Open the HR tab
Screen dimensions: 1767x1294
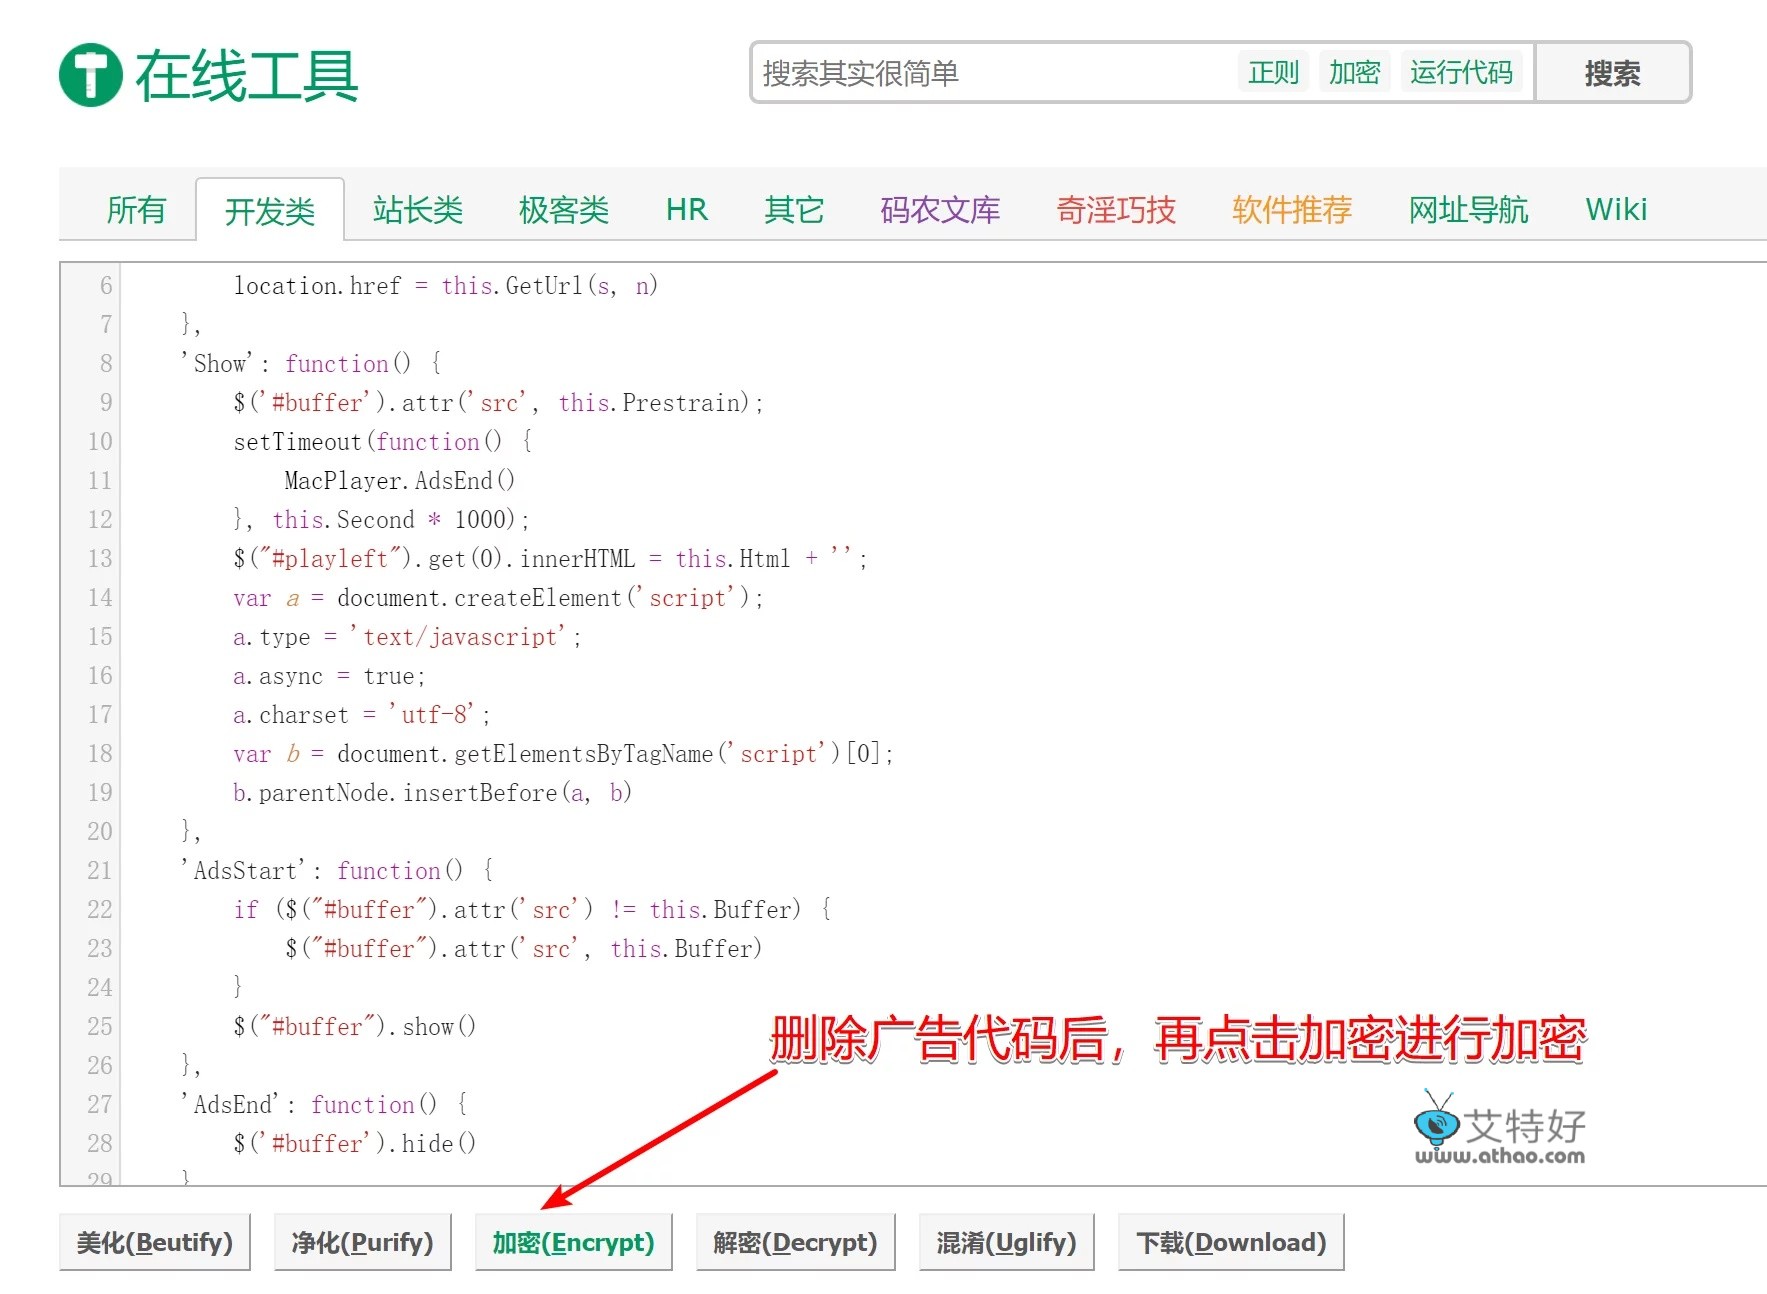pyautogui.click(x=686, y=210)
